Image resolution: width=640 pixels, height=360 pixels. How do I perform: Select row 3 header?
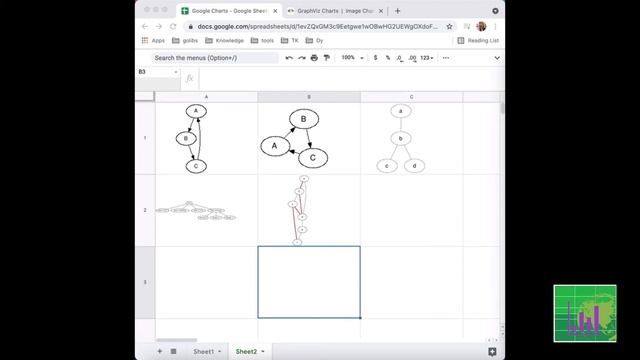tap(145, 282)
